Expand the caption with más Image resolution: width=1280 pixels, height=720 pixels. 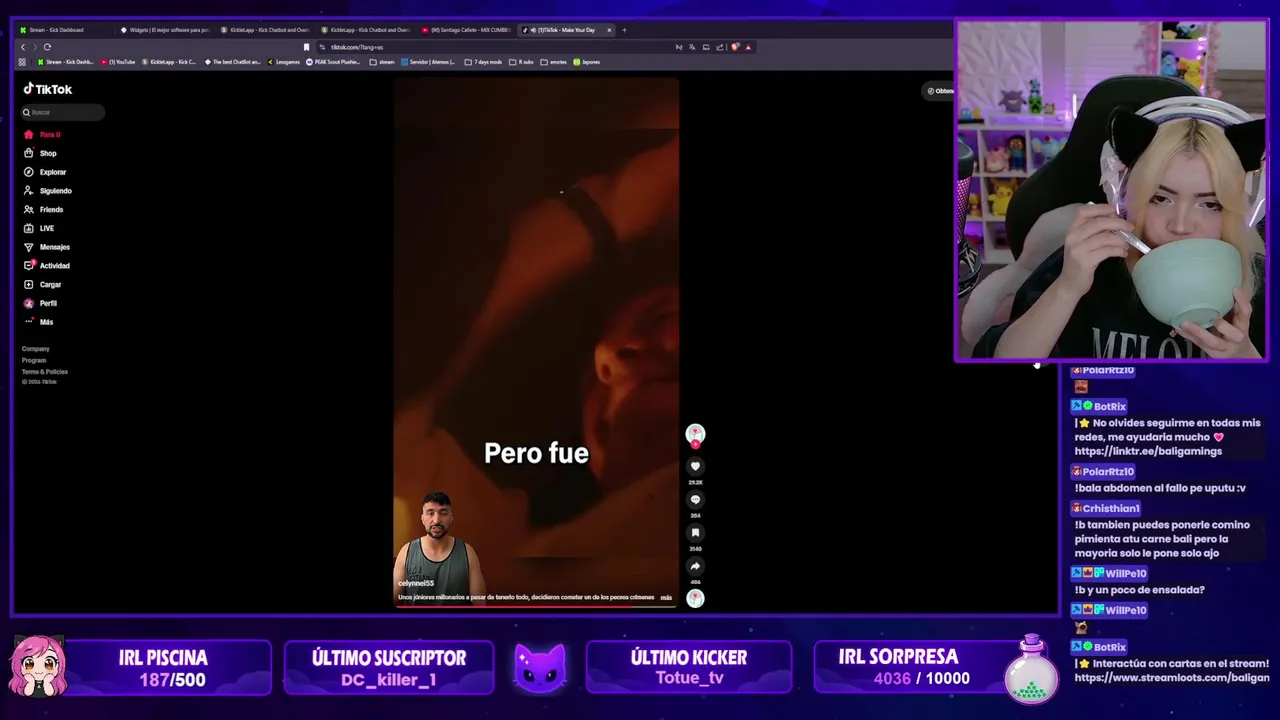coord(666,597)
